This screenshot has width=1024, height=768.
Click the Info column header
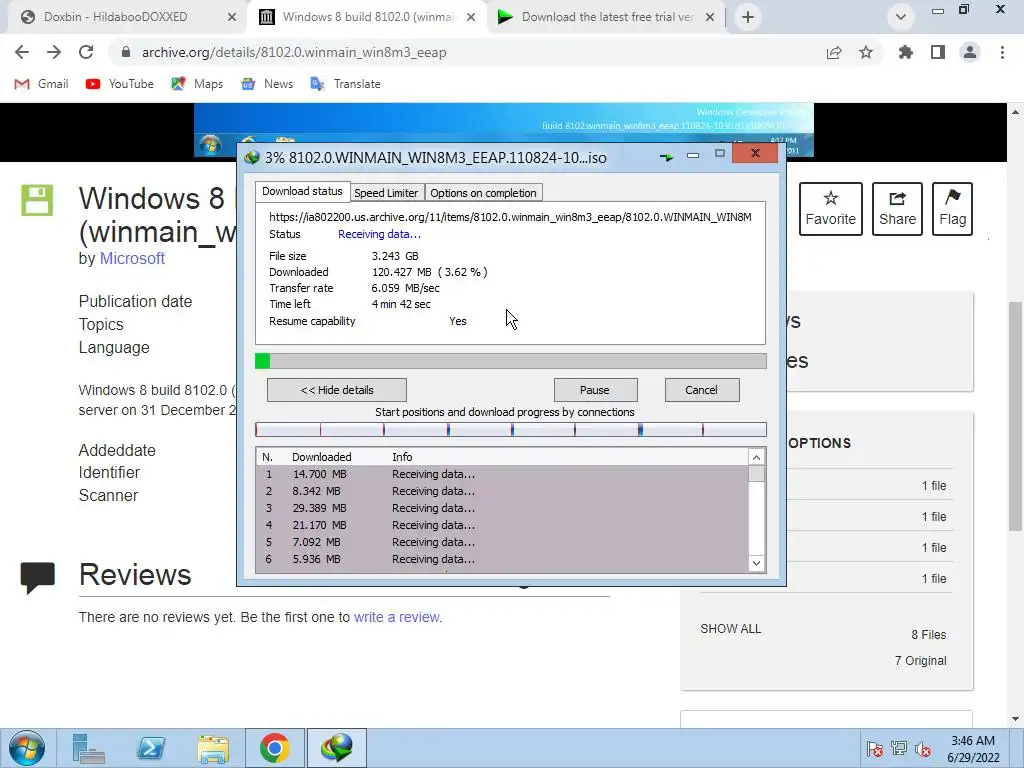pos(402,457)
